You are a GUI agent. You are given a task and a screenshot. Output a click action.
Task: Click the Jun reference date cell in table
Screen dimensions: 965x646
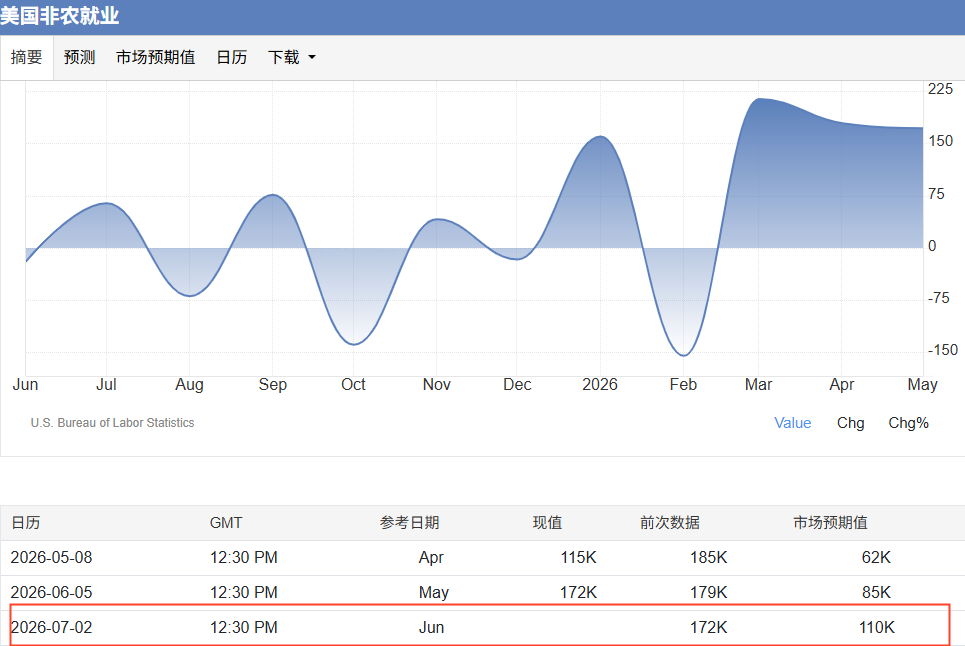pos(431,628)
